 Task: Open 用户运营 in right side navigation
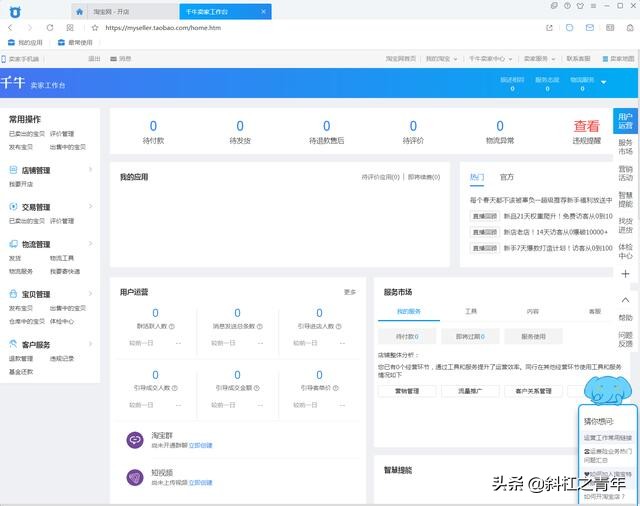coord(625,121)
